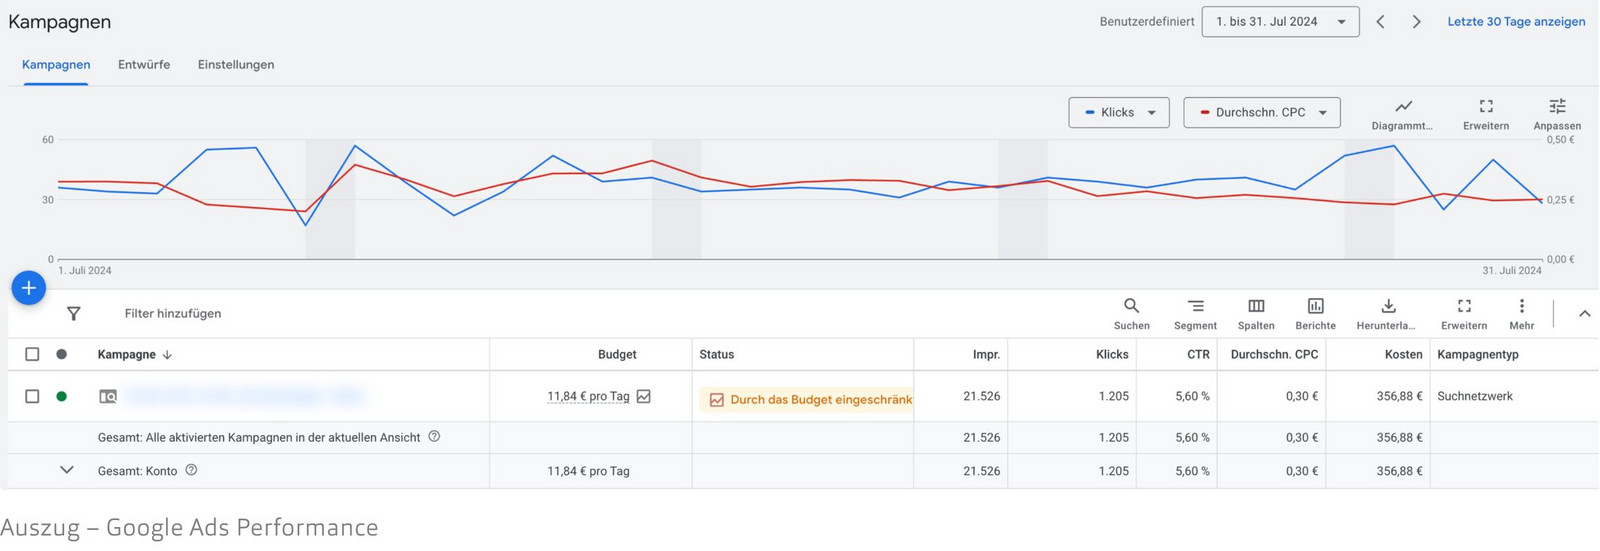Open the Durchschn. CPC metric dropdown
This screenshot has height=551, width=1600.
click(x=1262, y=112)
